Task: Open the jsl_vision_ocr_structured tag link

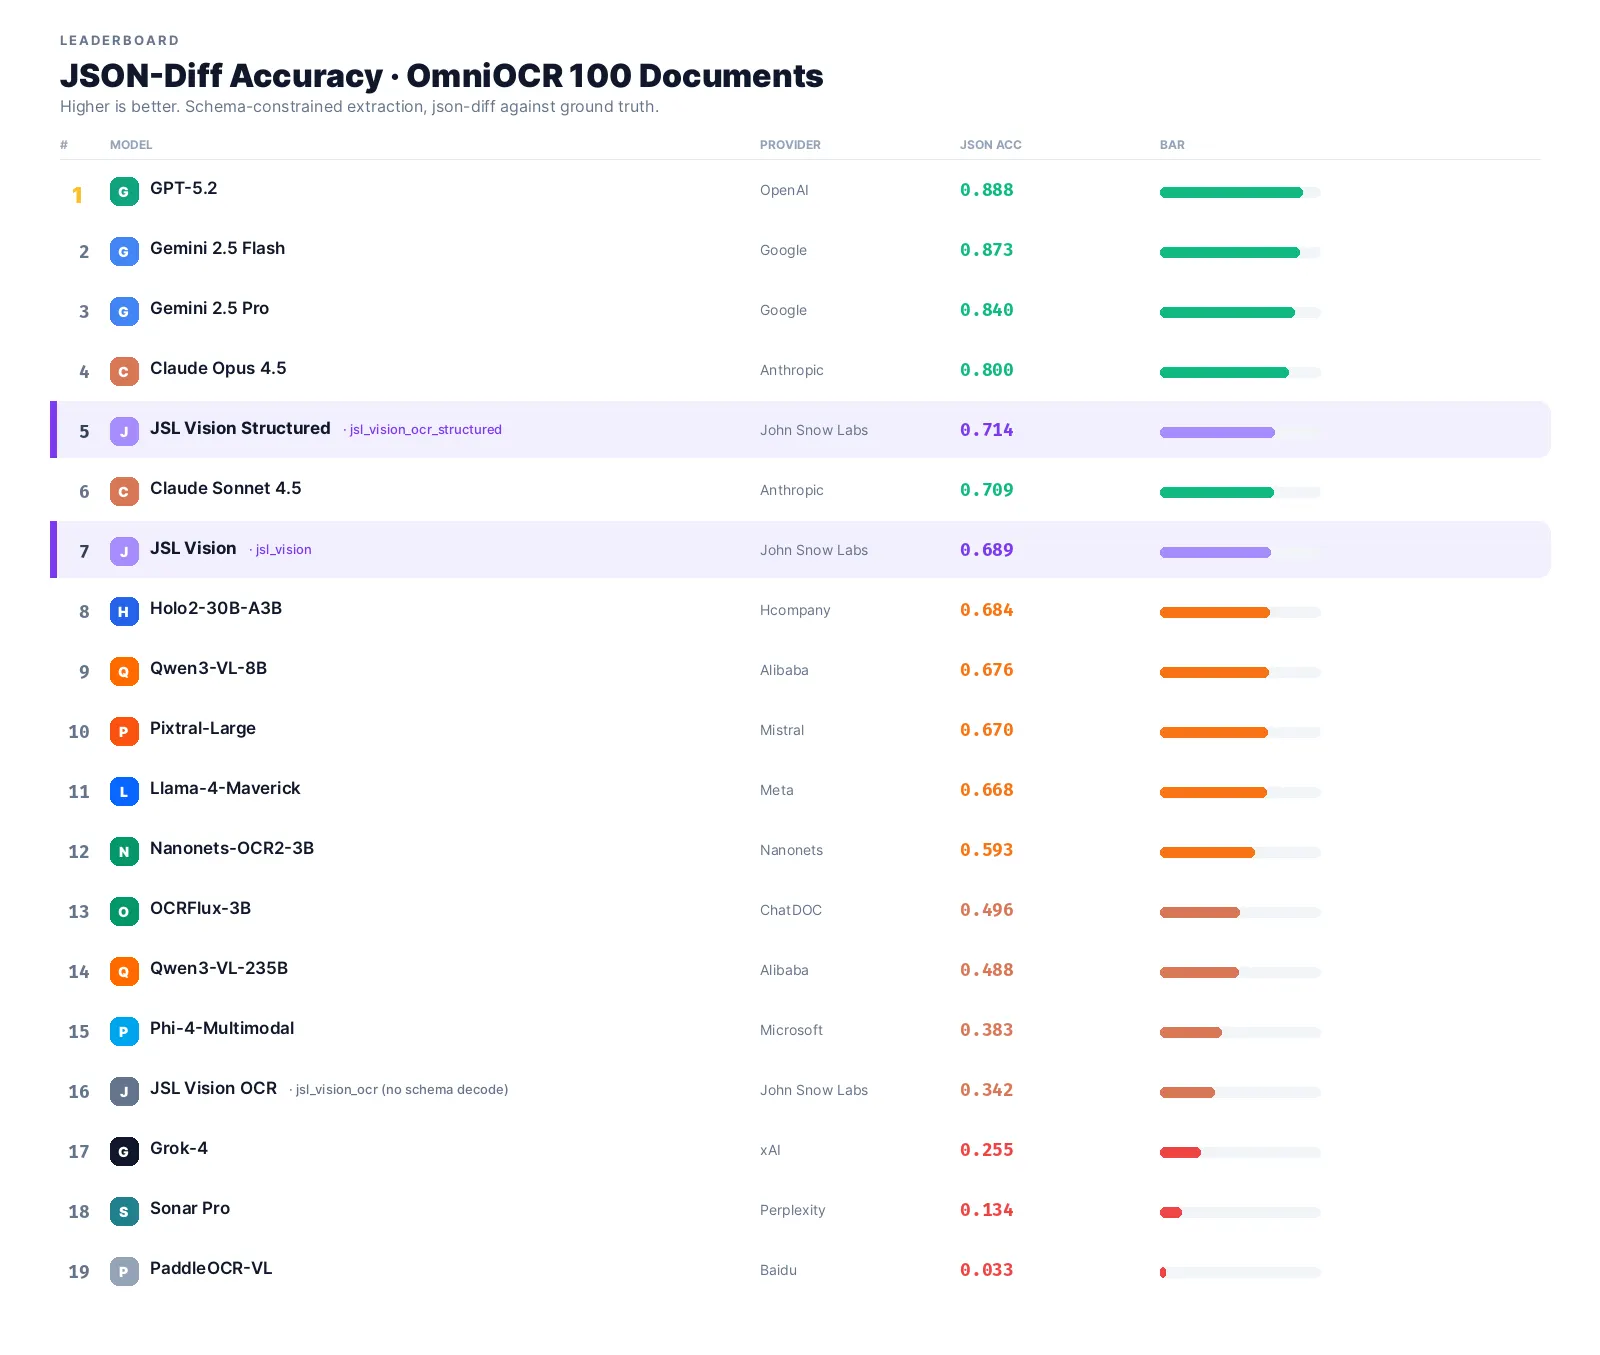Action: (x=425, y=430)
